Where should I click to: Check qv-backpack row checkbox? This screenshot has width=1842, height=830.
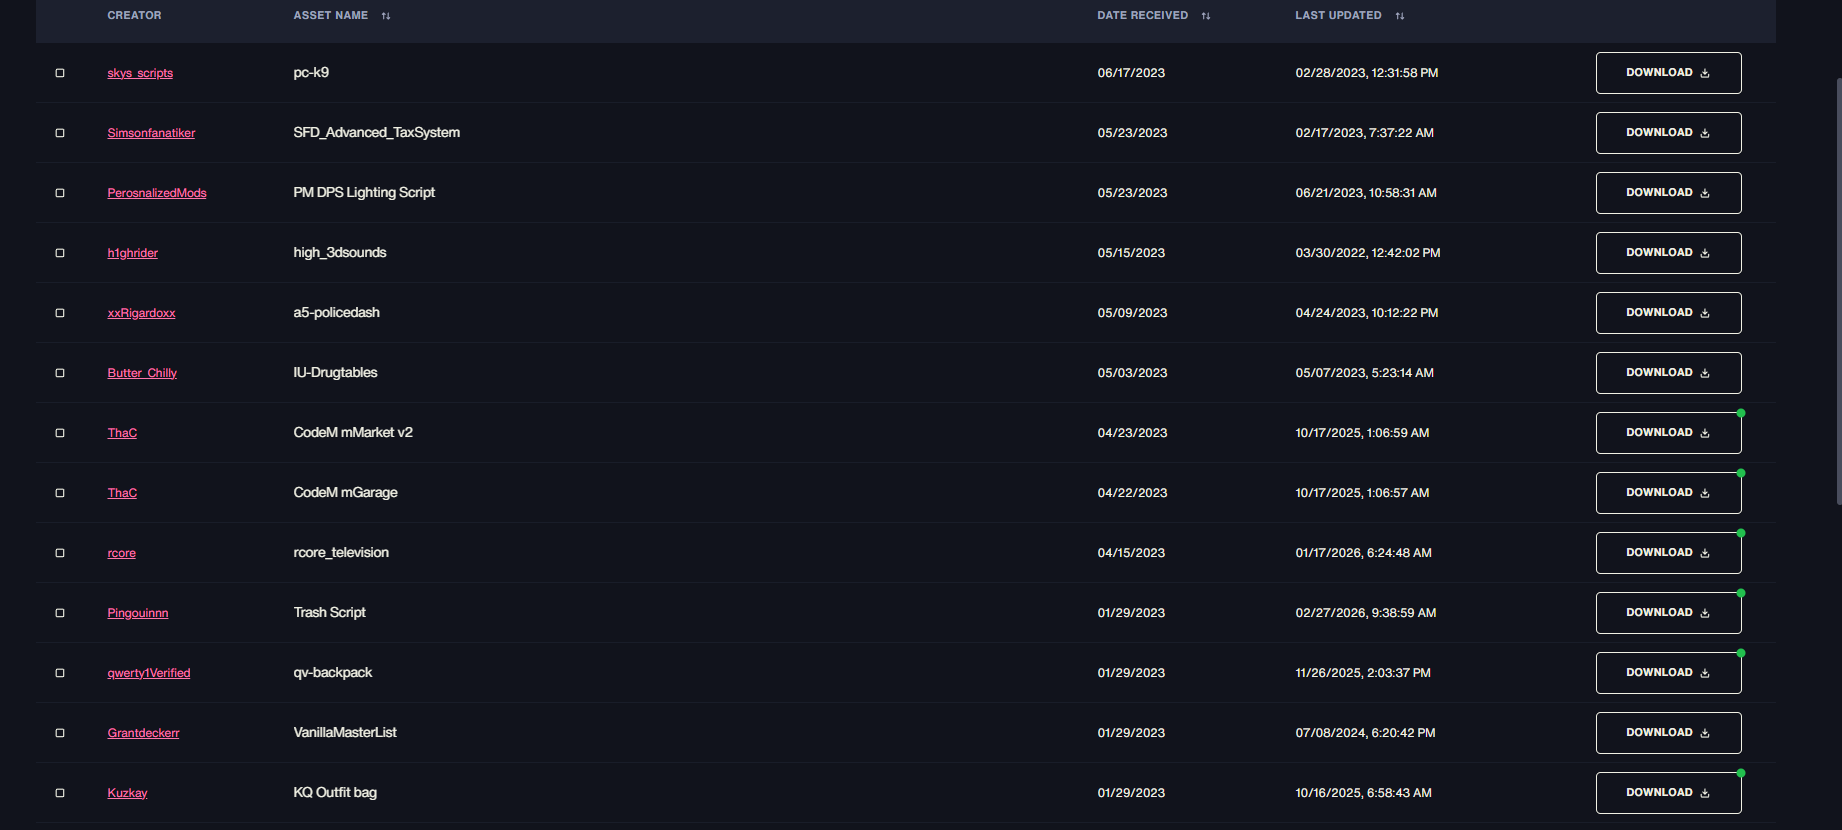point(60,673)
